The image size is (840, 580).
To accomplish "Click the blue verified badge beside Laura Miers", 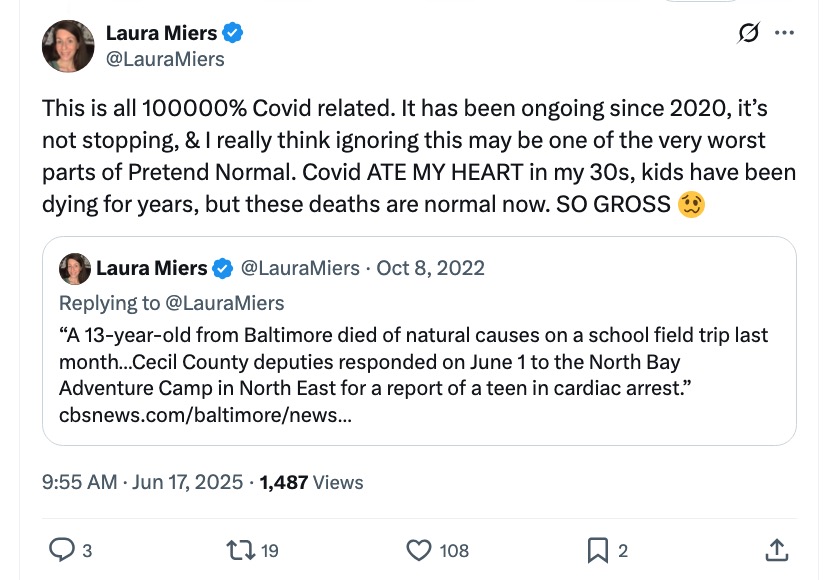I will [233, 33].
